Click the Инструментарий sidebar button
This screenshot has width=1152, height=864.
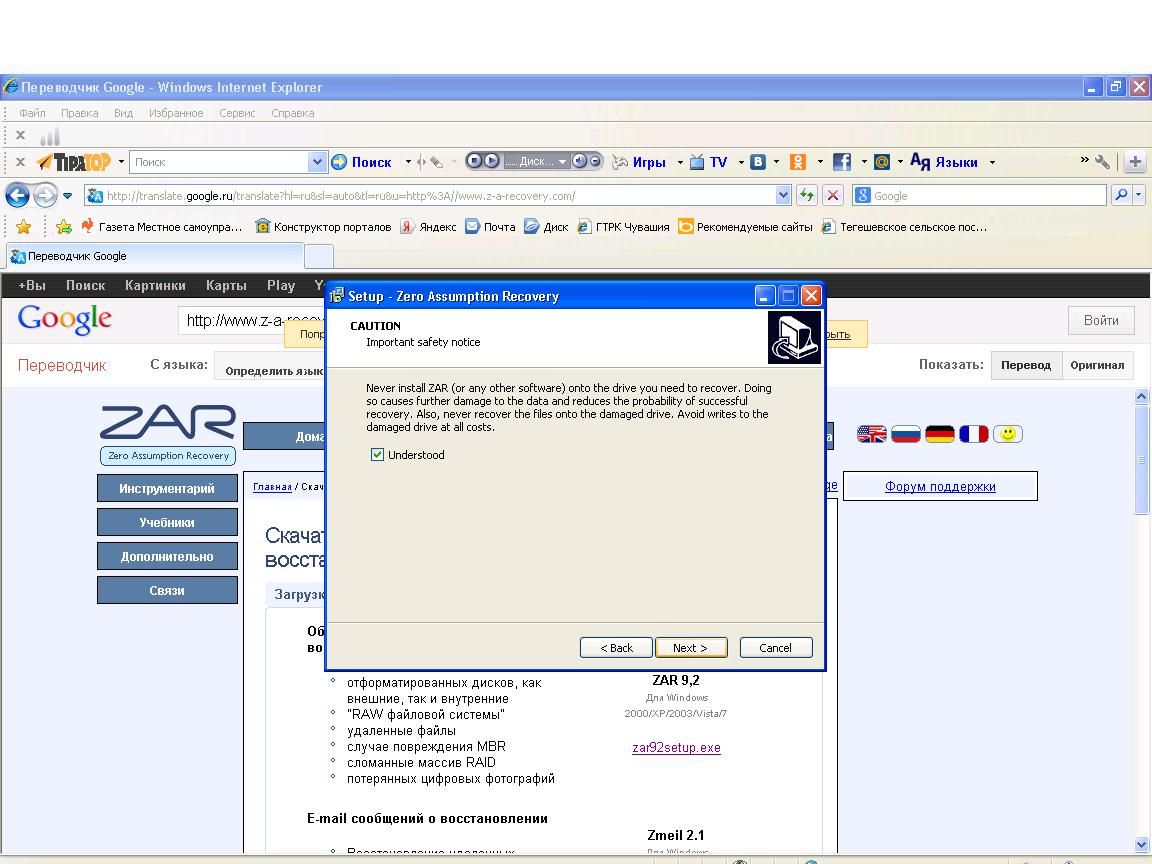click(x=168, y=489)
